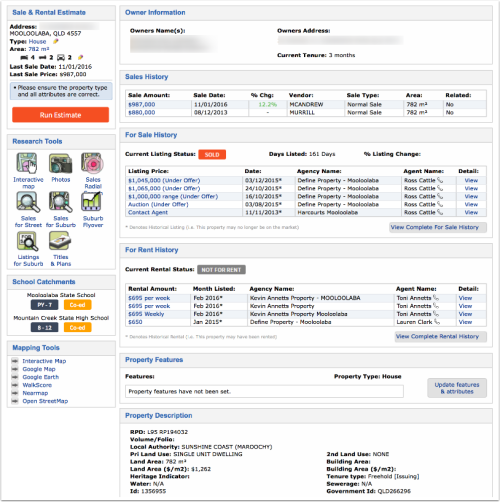Click arrow icon beside Google Map
The height and width of the screenshot is (502, 500).
tap(15, 369)
